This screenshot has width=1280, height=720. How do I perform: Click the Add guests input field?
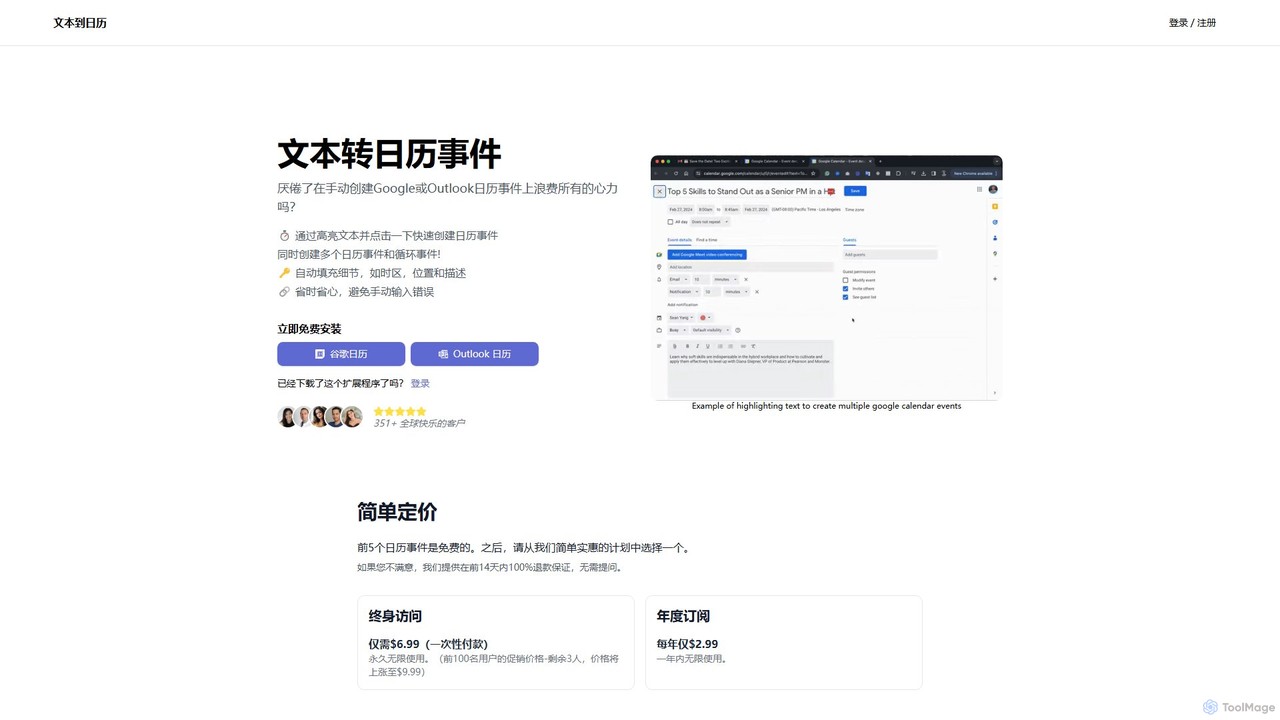coord(890,255)
